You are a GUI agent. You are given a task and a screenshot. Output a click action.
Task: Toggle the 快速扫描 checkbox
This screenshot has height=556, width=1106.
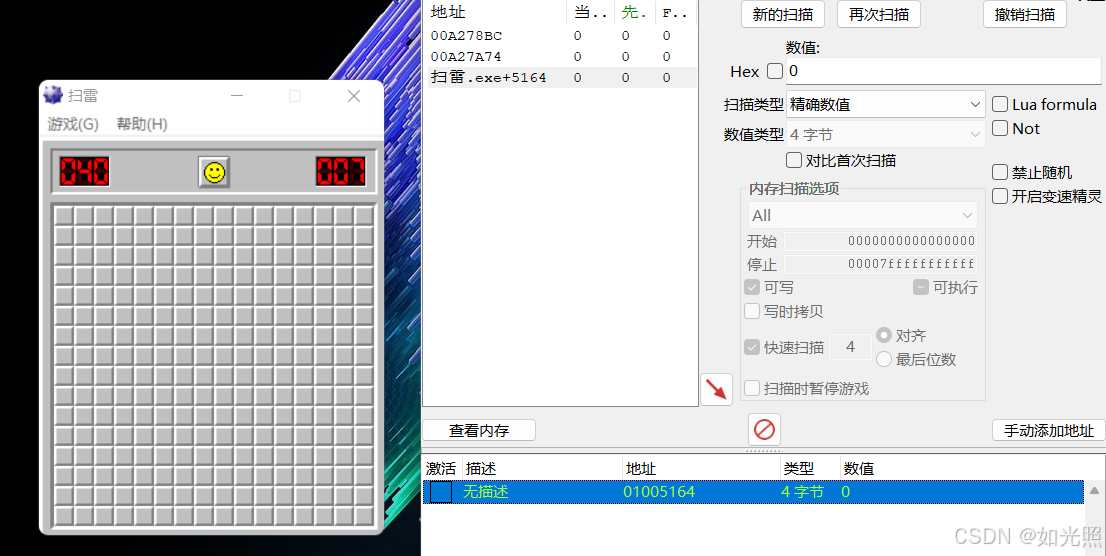[x=752, y=347]
